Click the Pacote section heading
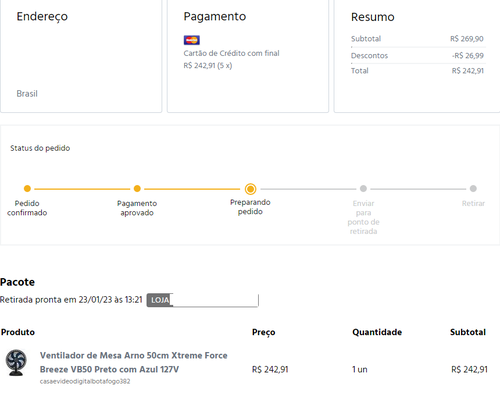 click(x=17, y=282)
